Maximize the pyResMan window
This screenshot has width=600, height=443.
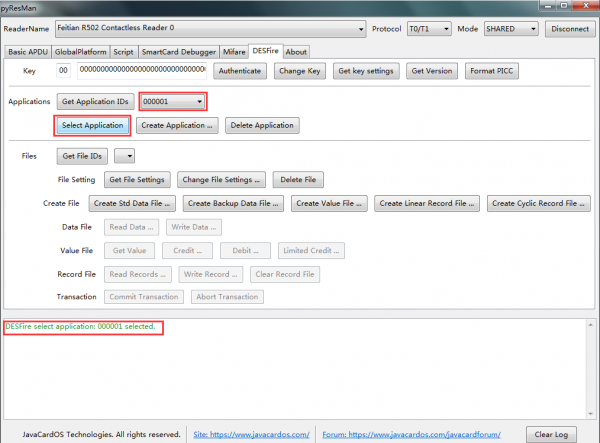(564, 6)
